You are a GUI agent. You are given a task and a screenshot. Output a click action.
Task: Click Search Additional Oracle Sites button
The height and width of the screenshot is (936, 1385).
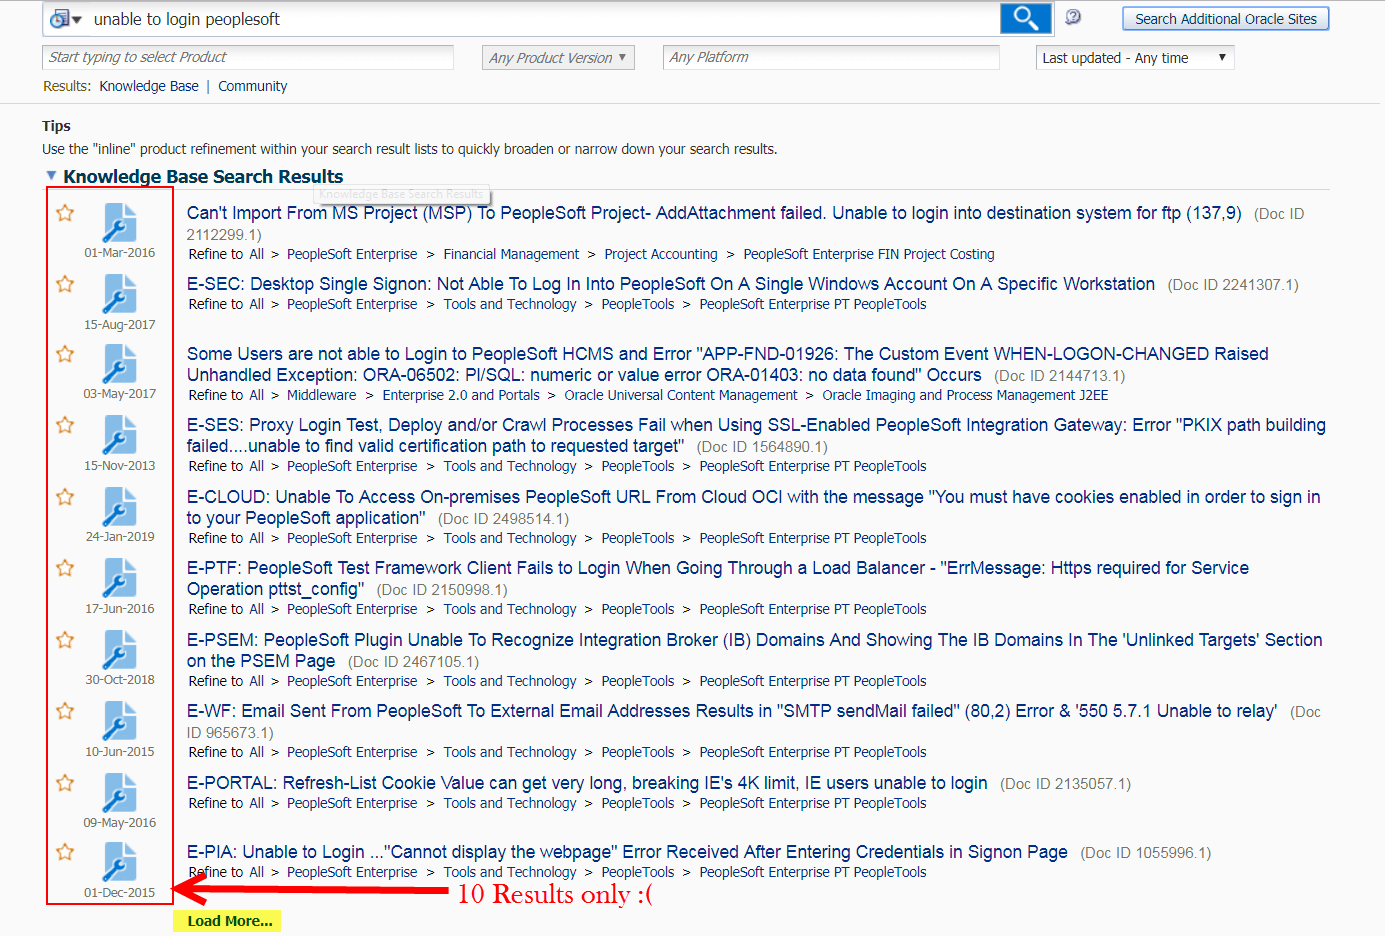pyautogui.click(x=1225, y=19)
